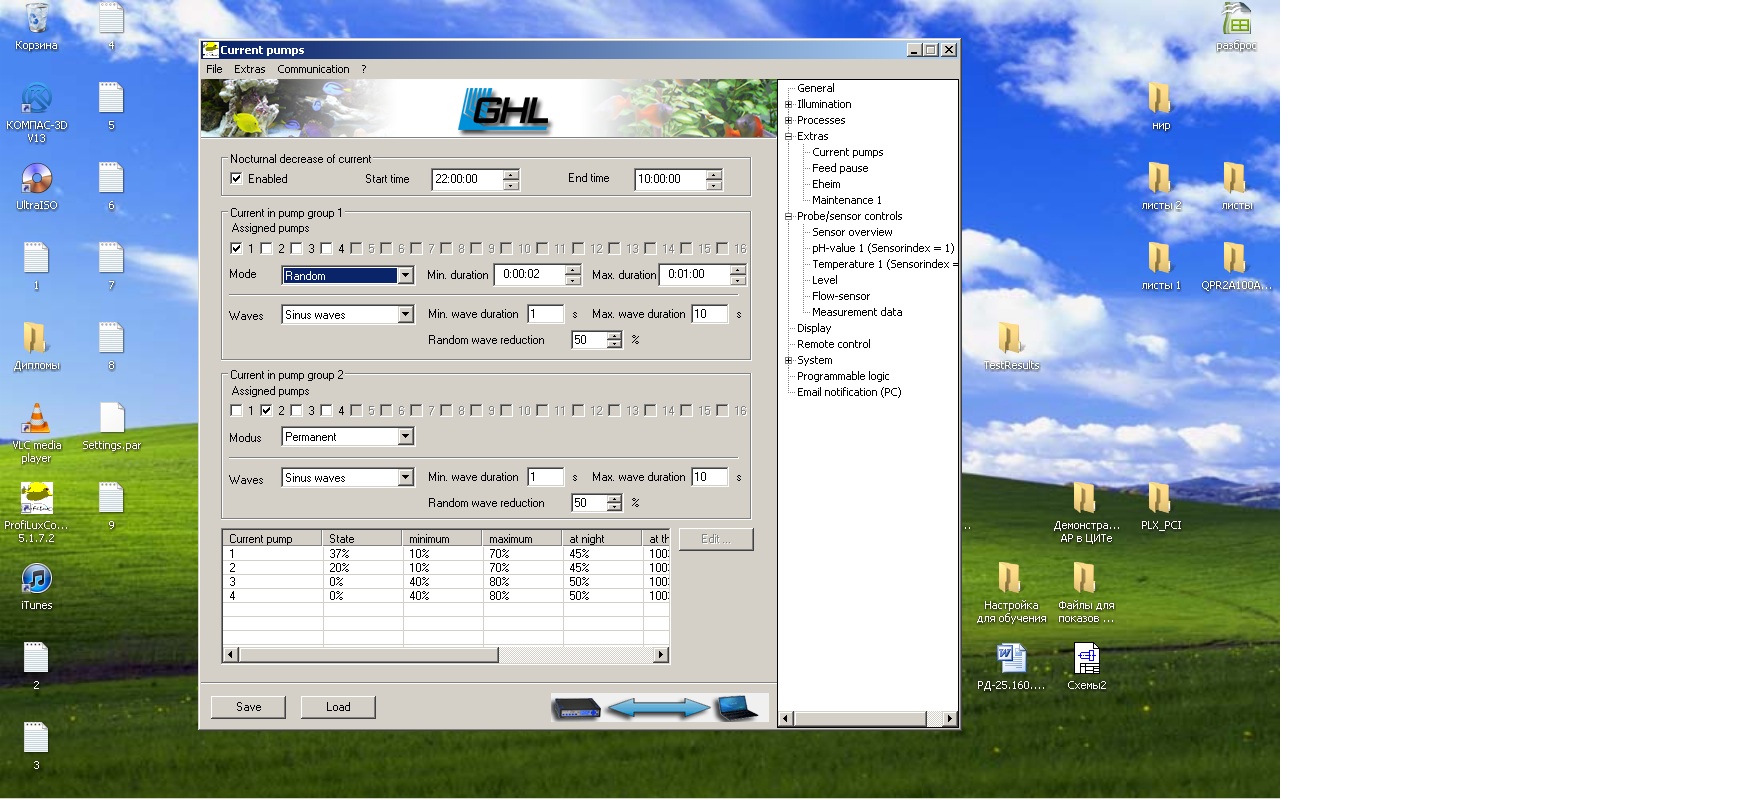Viewport: 1744px width, 800px height.
Task: Open the КОМПАС-3D V13 desktop shortcut
Action: 36,112
